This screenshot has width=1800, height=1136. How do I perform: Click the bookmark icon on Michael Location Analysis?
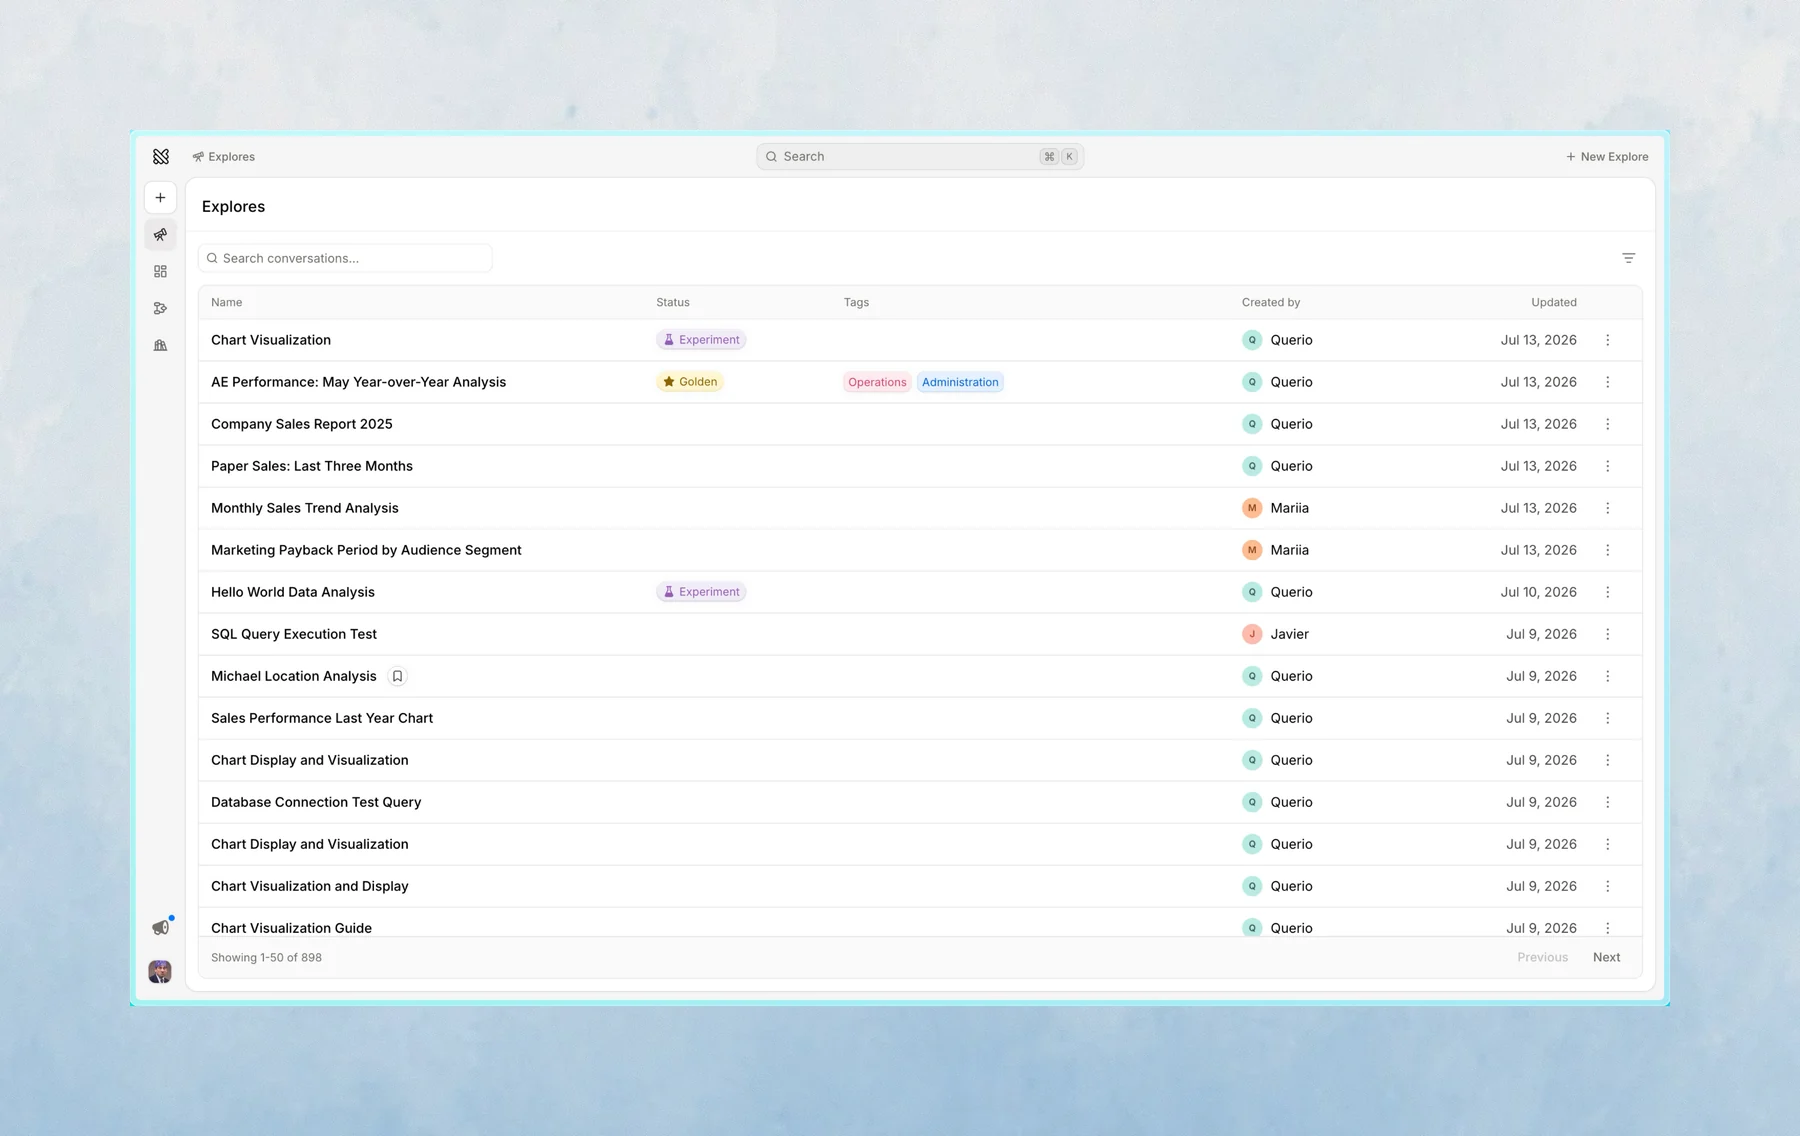point(397,676)
